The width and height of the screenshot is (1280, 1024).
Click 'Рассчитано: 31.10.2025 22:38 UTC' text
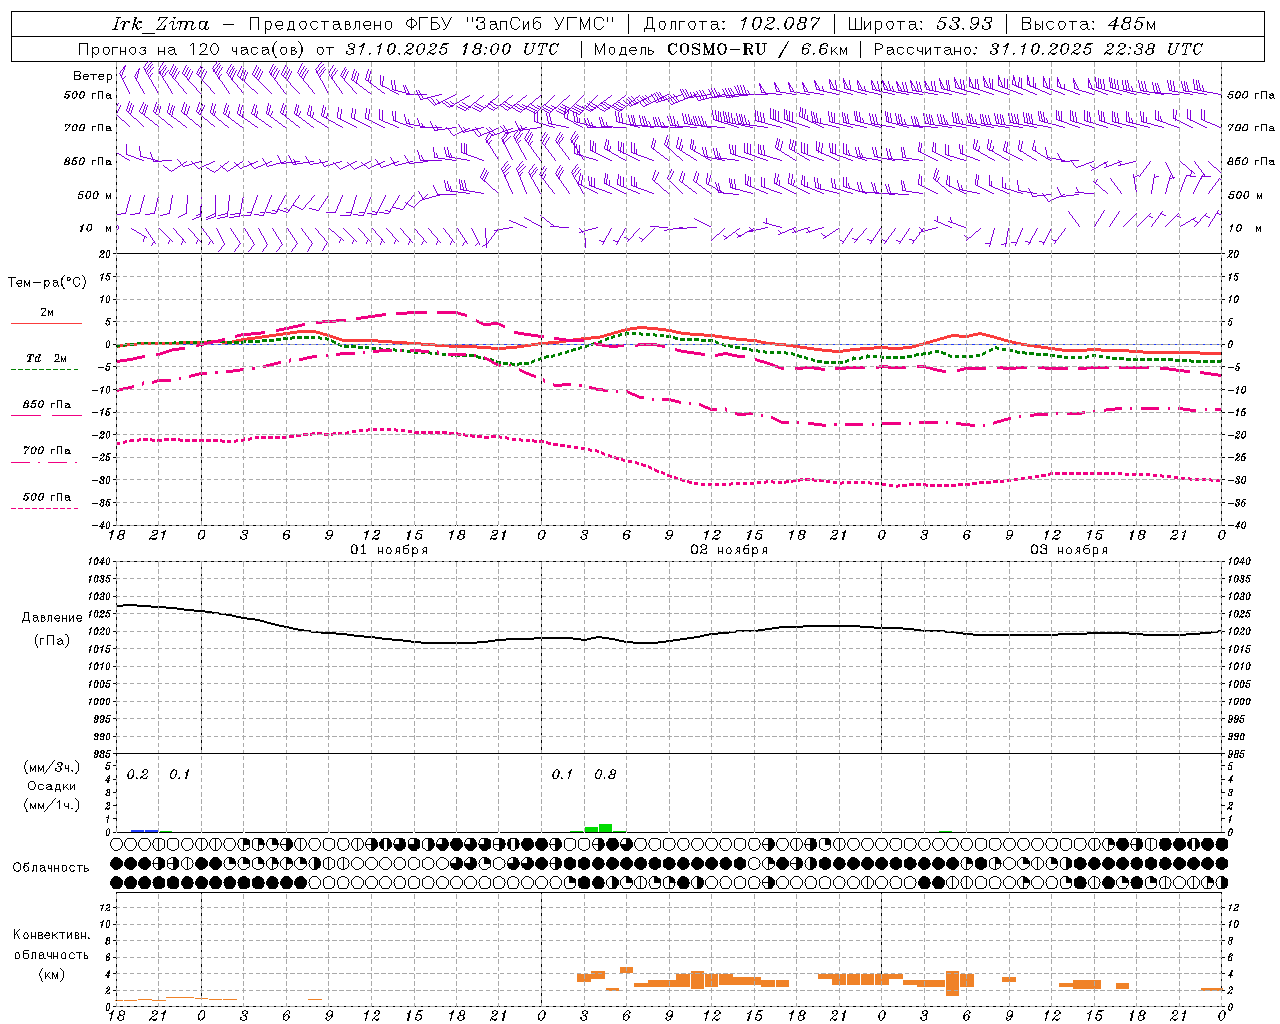pos(1038,49)
